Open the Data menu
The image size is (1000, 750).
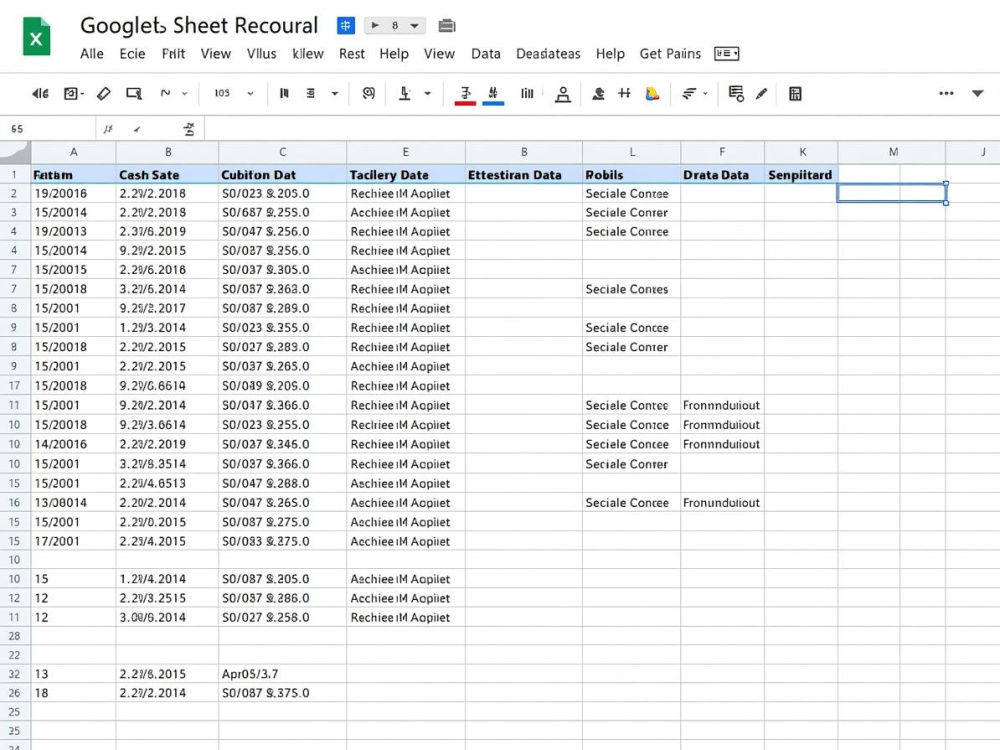[x=486, y=54]
